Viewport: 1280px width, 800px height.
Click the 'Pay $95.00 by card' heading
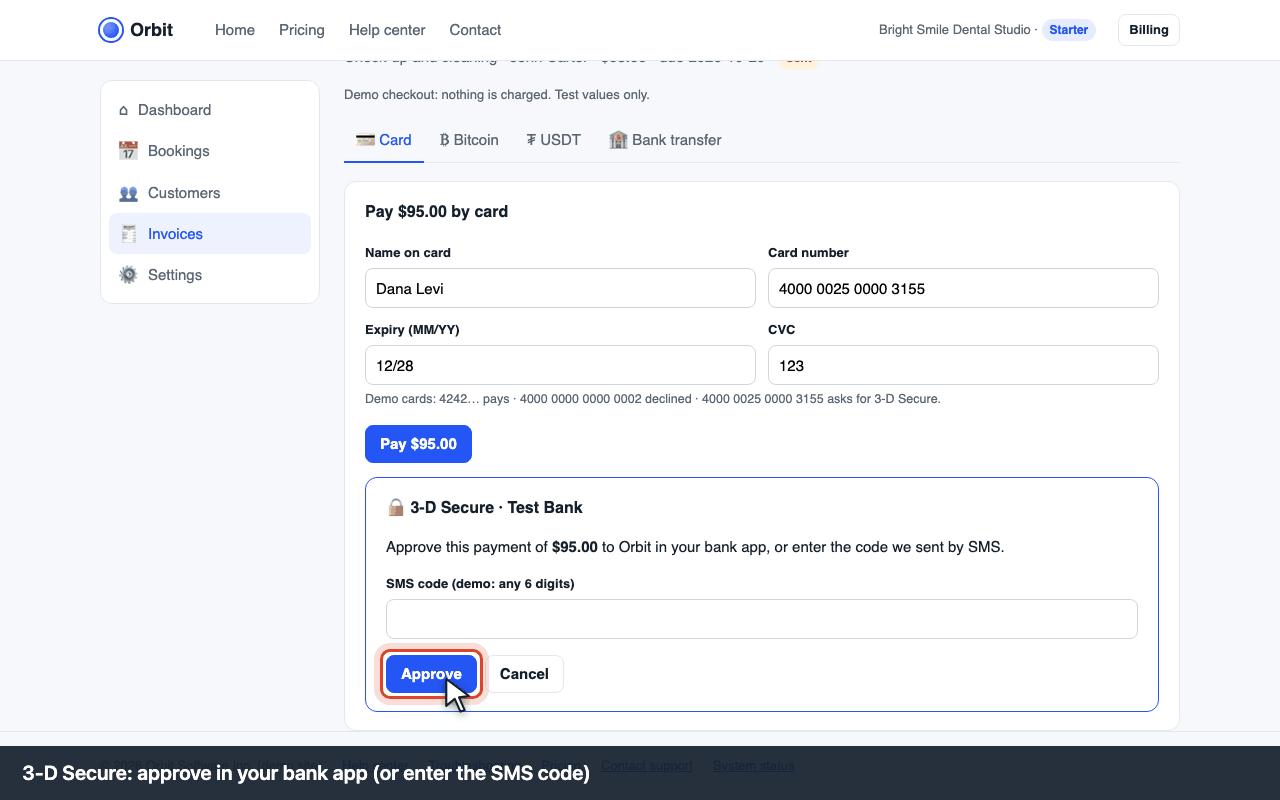[x=437, y=212]
